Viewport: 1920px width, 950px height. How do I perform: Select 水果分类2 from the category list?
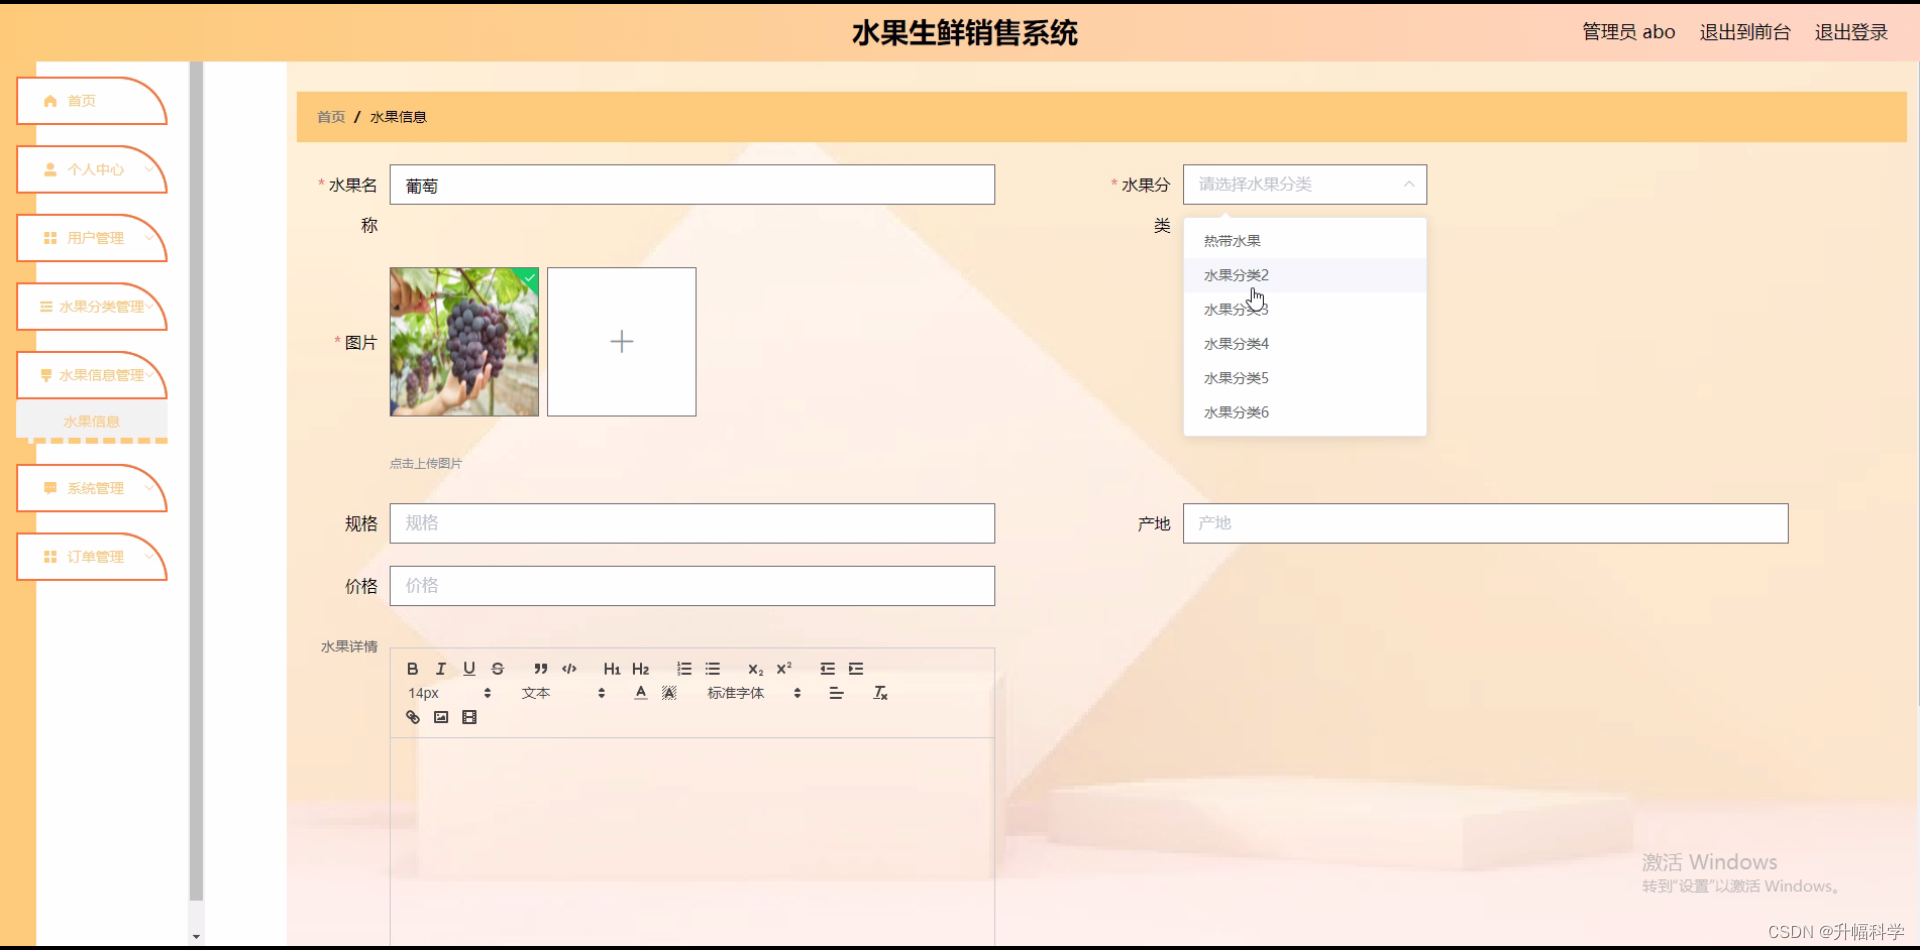(1236, 274)
